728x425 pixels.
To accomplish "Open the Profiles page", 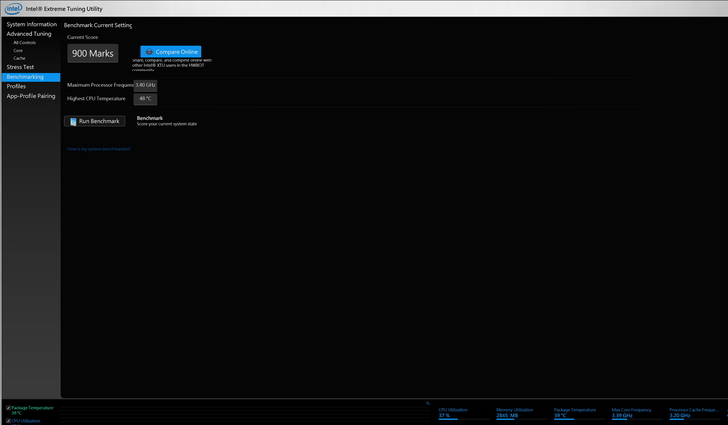I will coord(16,86).
